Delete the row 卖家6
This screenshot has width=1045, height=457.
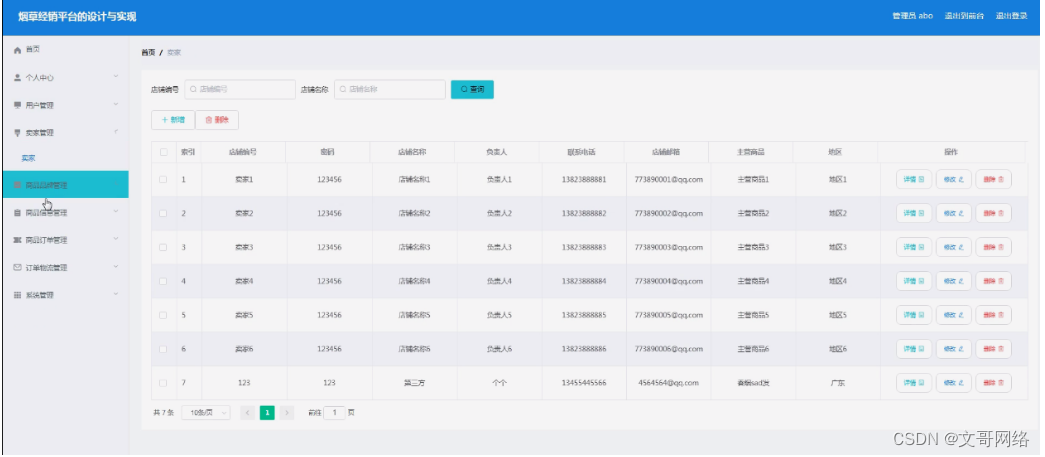[x=994, y=349]
